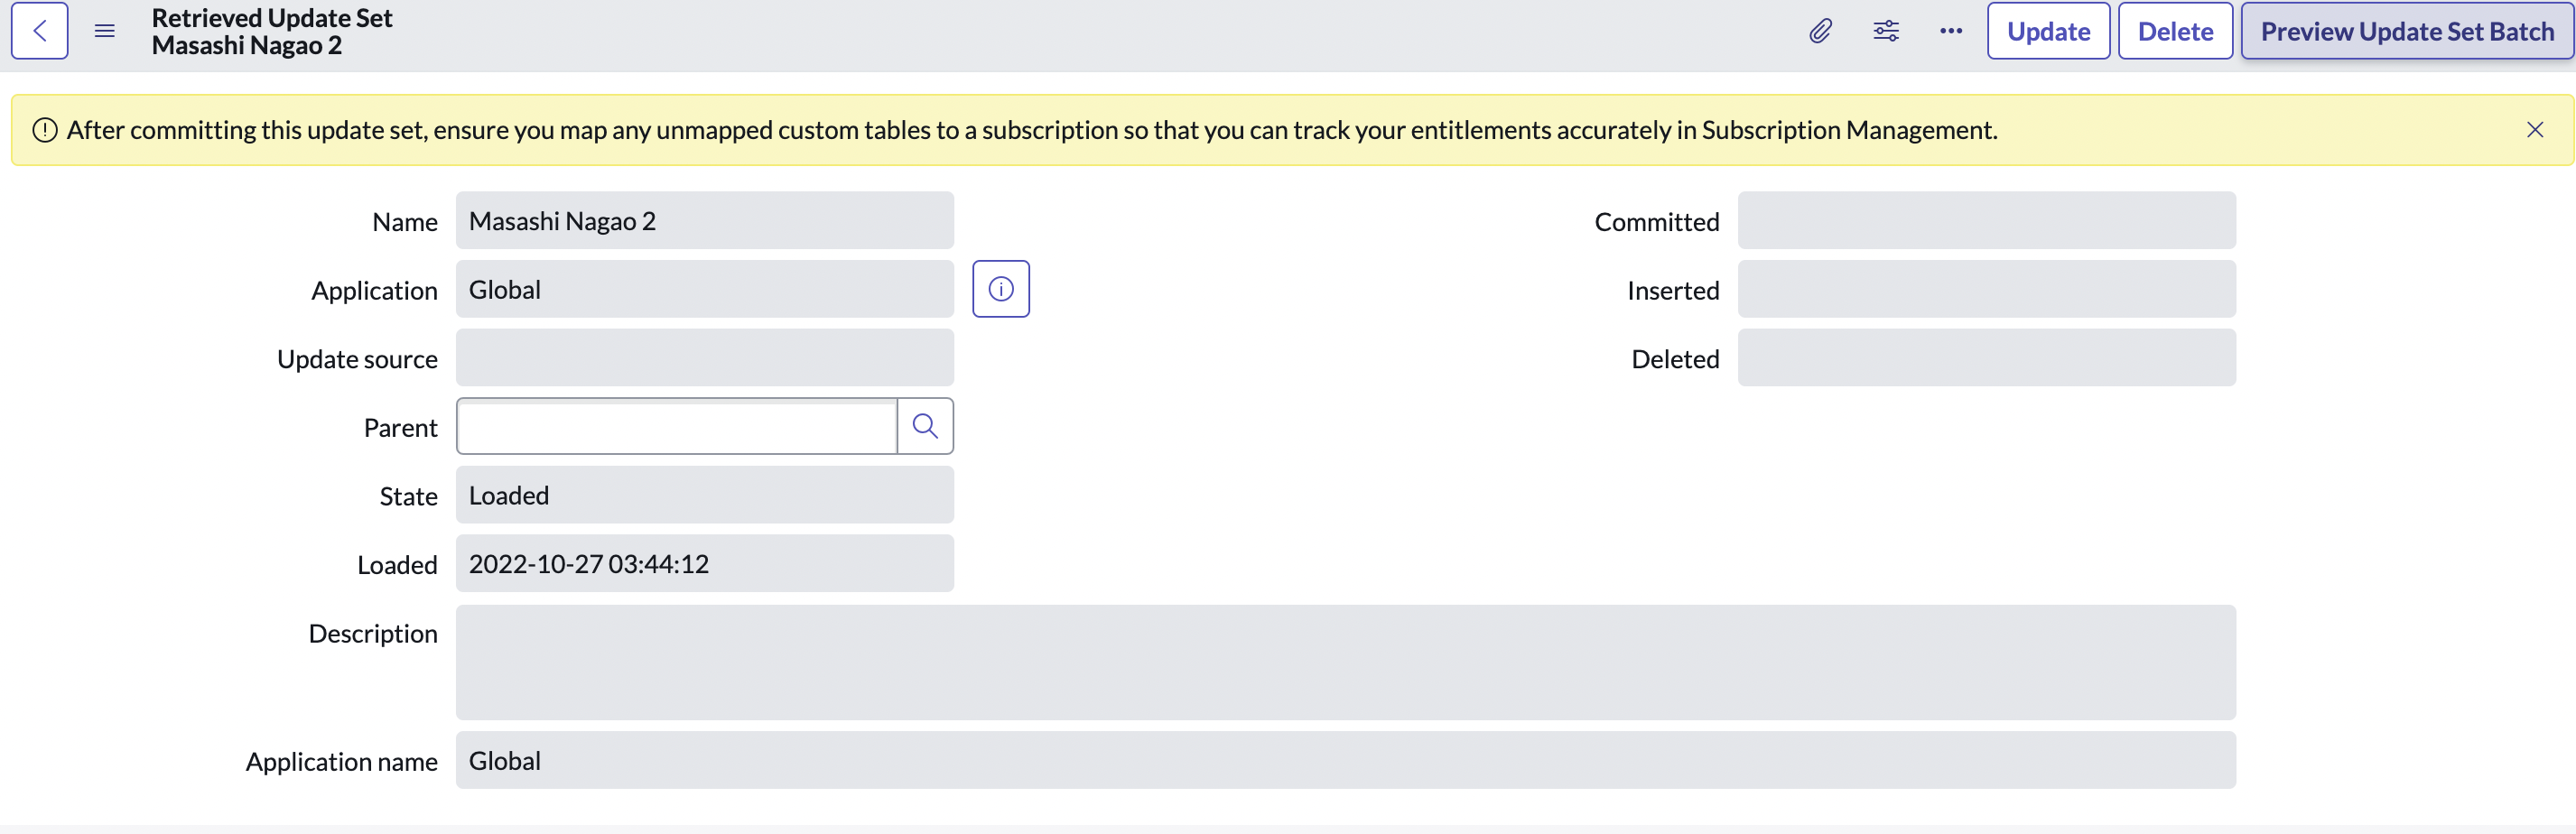The height and width of the screenshot is (834, 2576).
Task: Click the Loaded date field
Action: coord(705,564)
